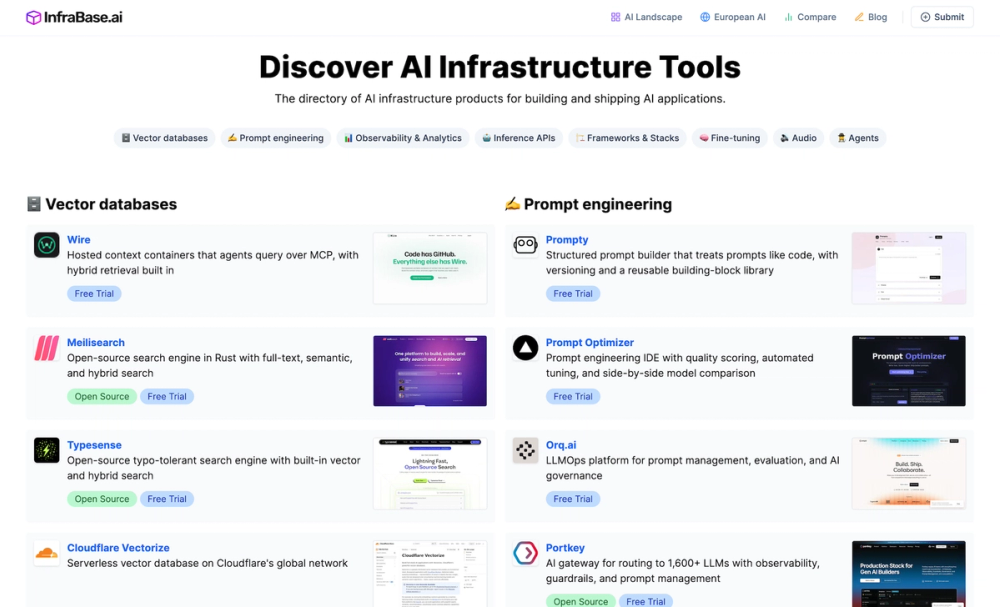Click Free Trial badge under Orq.ai
Viewport: 1000px width, 607px height.
573,499
